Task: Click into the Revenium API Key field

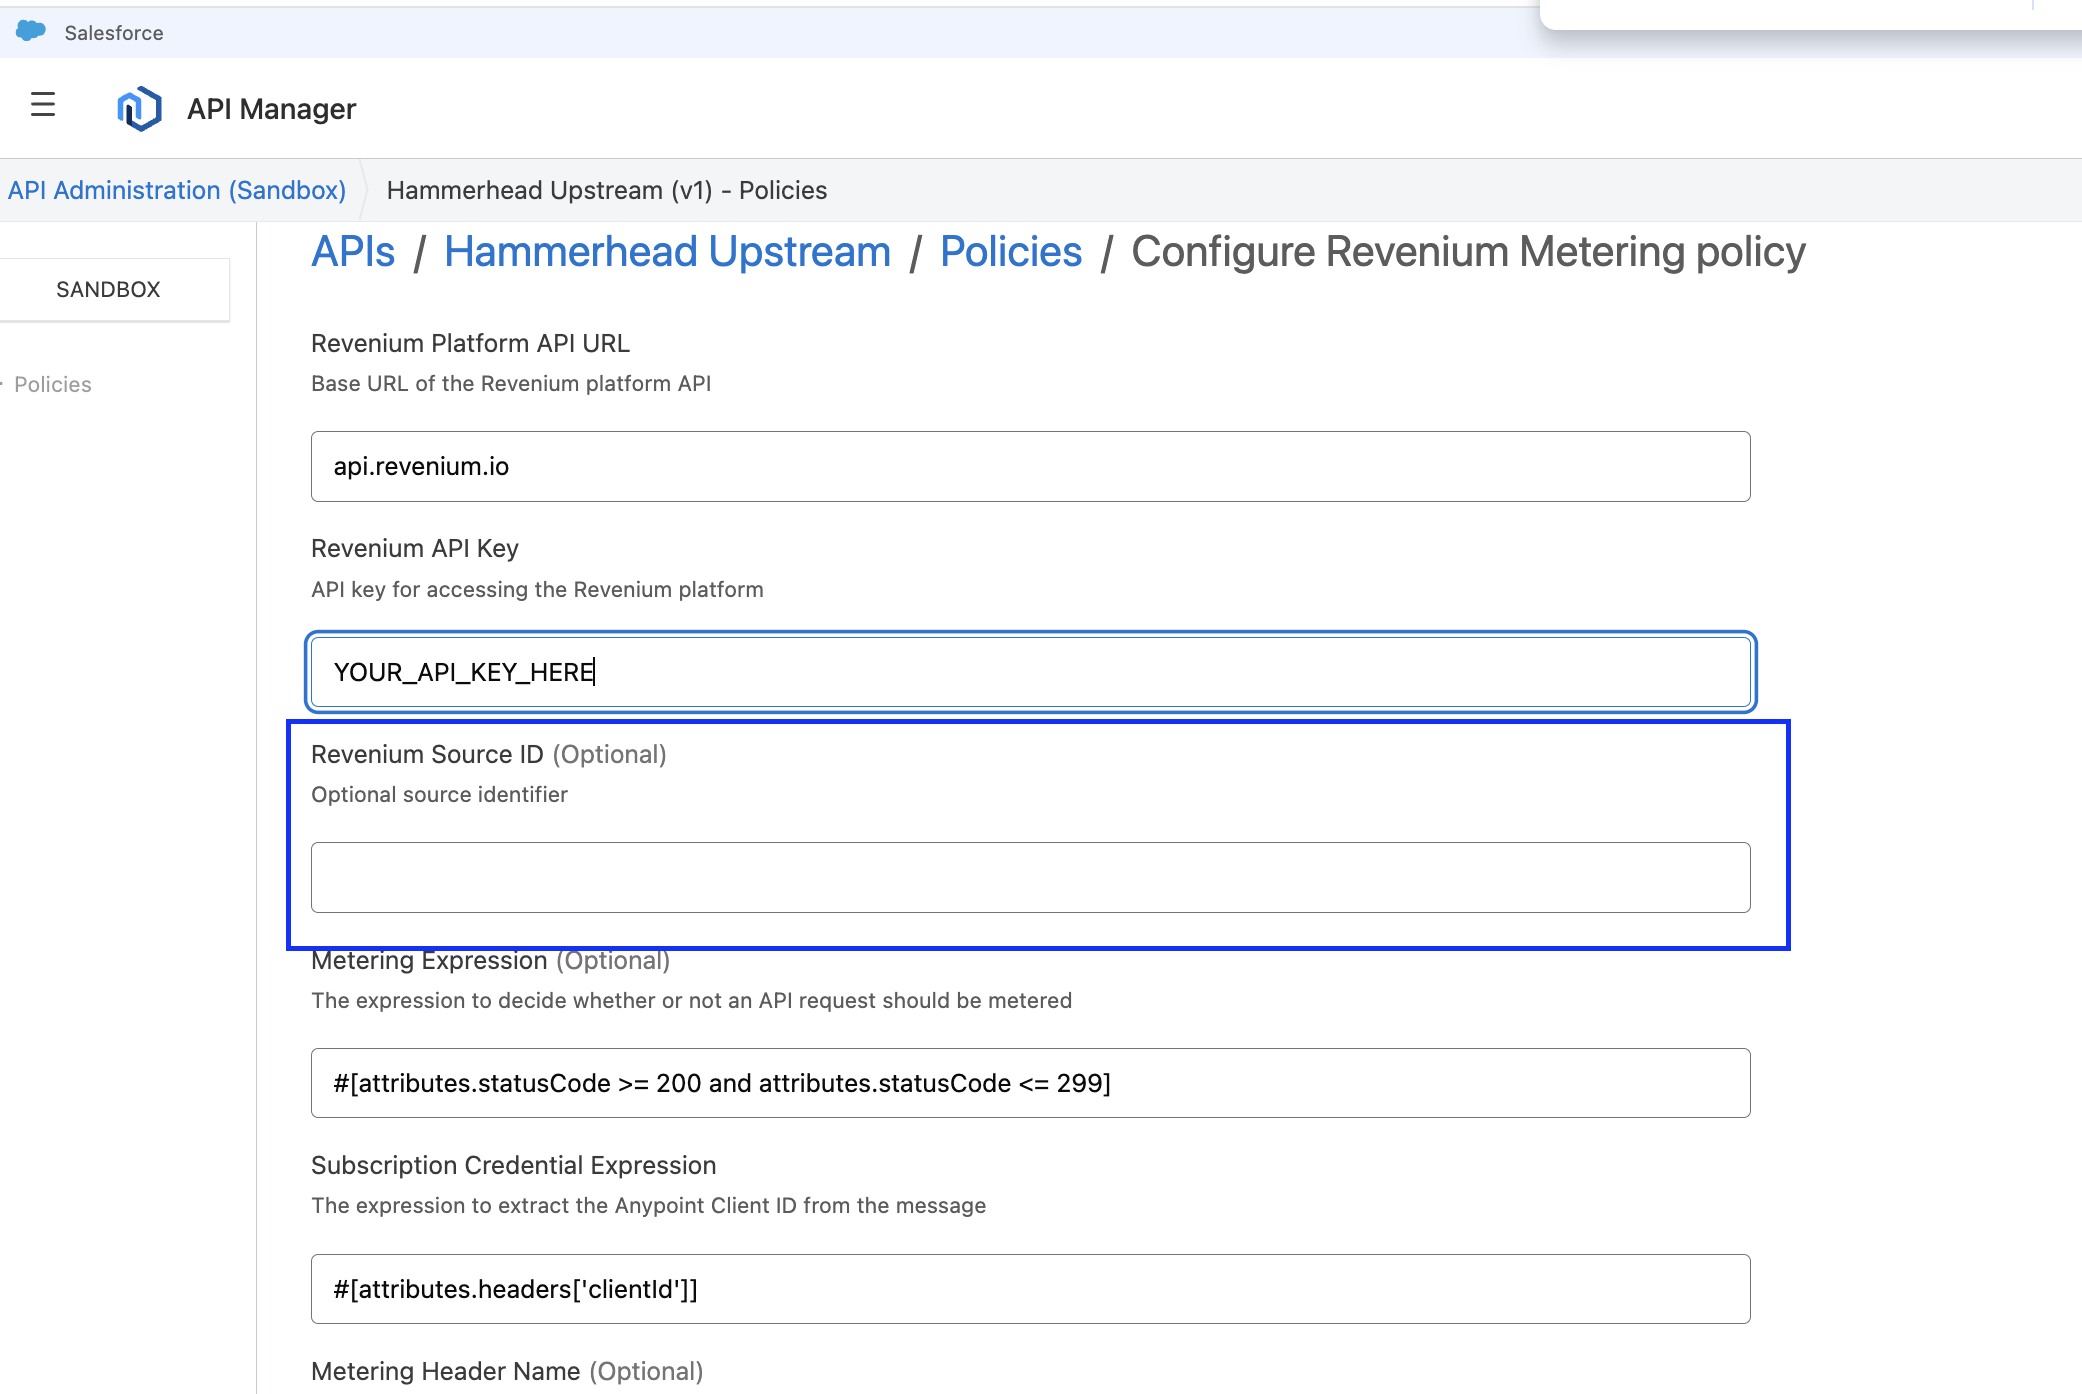Action: [x=1030, y=672]
